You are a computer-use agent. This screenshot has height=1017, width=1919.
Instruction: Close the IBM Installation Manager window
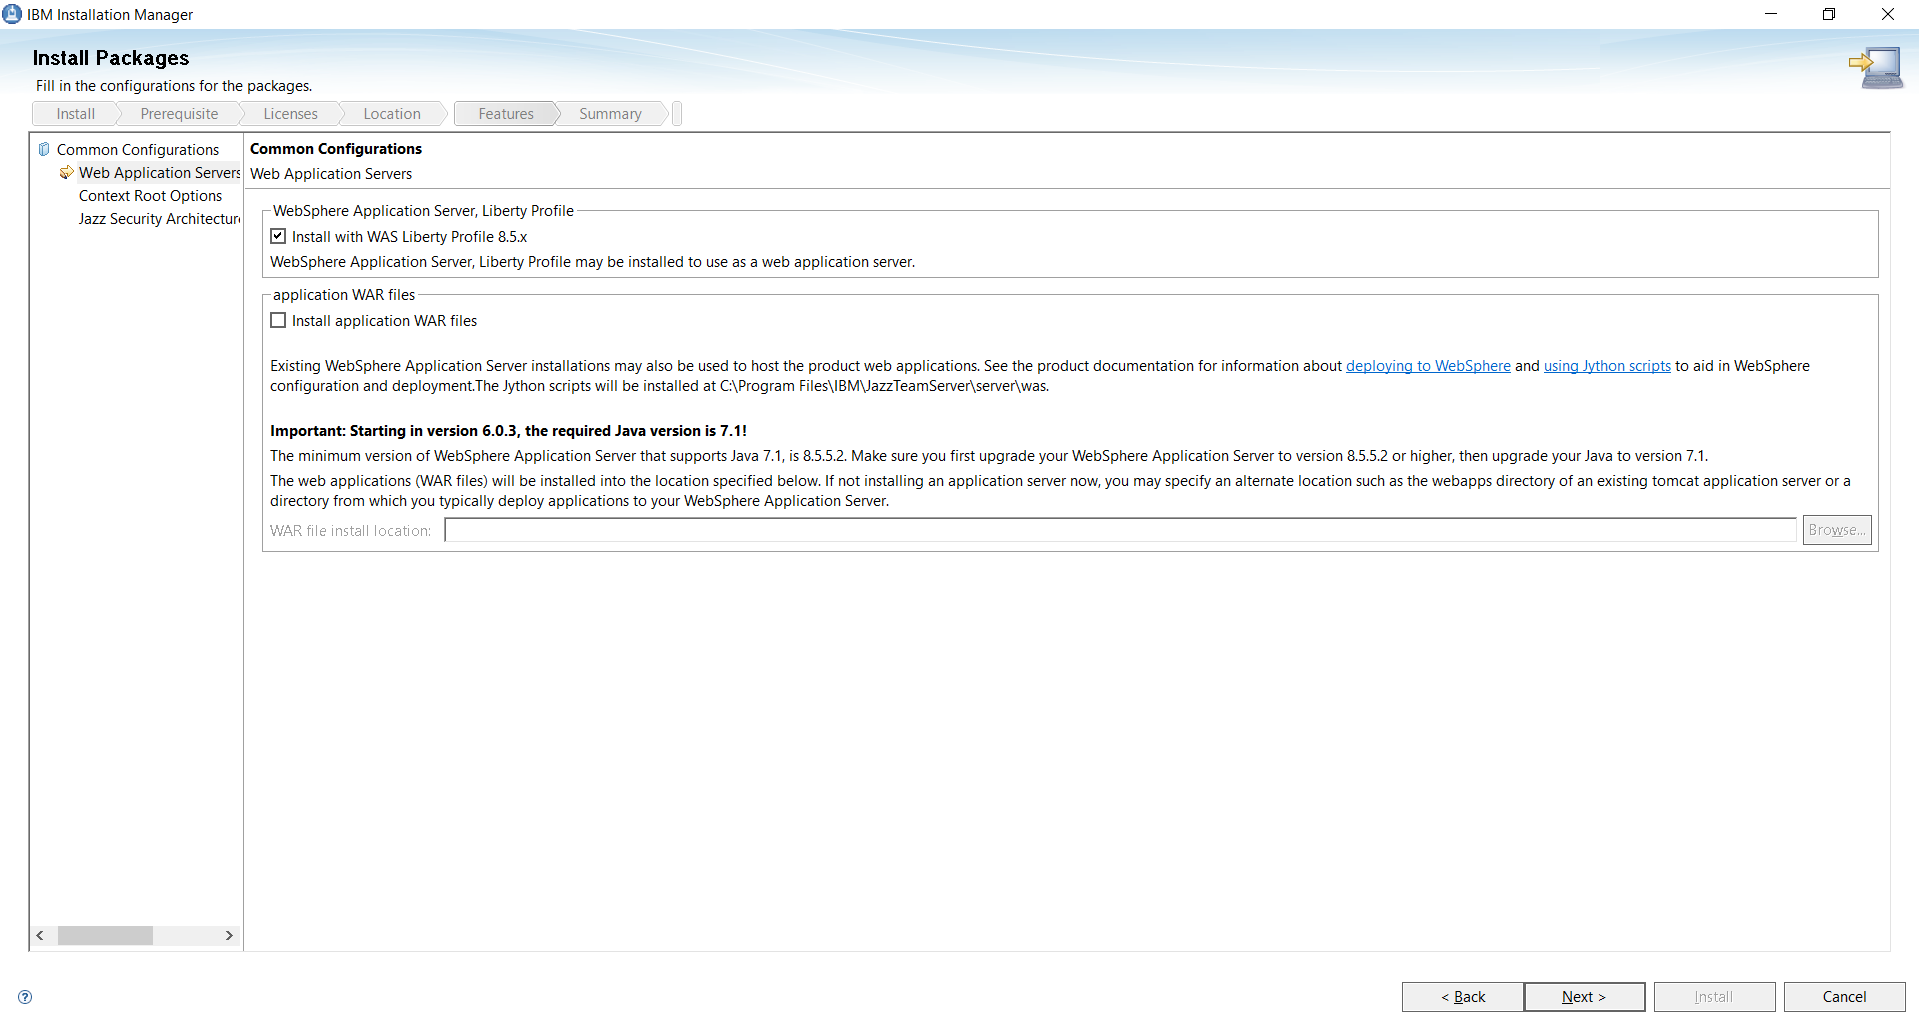coord(1888,14)
